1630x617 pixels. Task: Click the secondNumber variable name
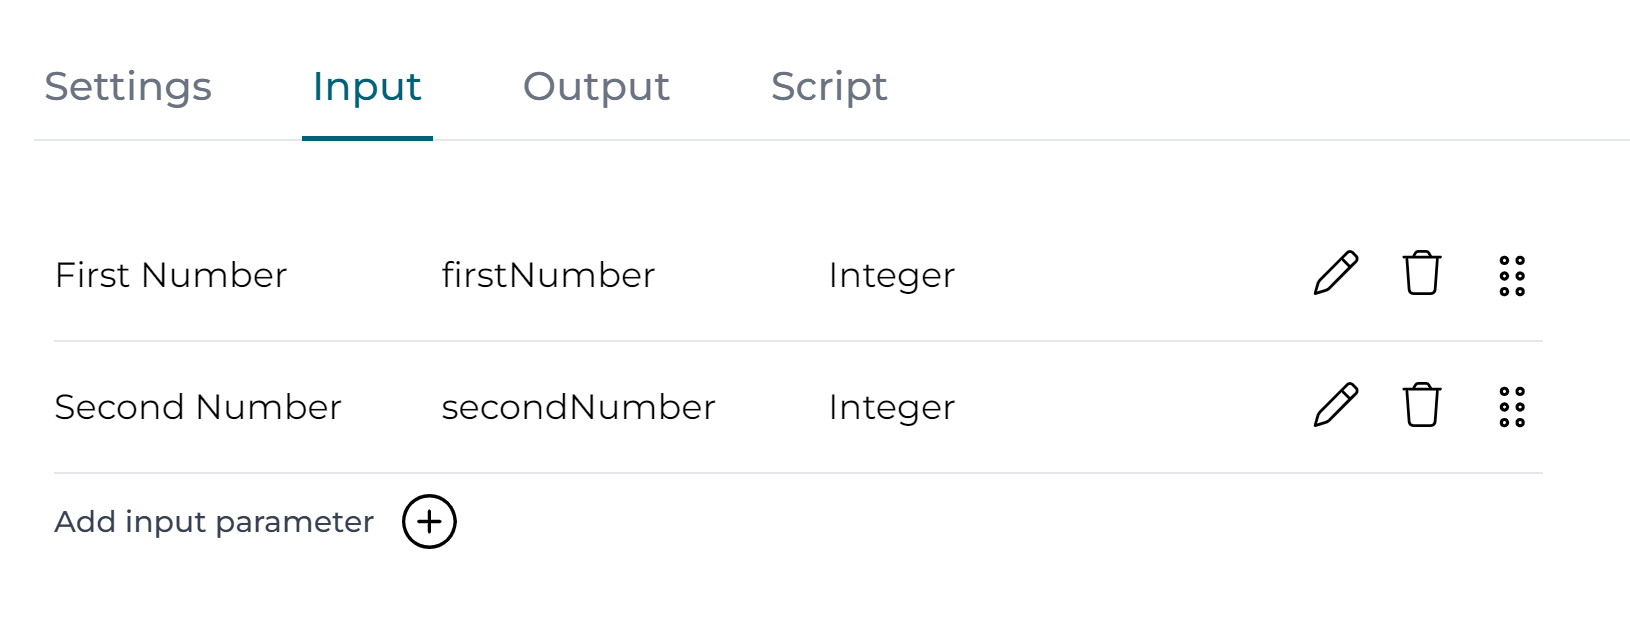point(579,407)
